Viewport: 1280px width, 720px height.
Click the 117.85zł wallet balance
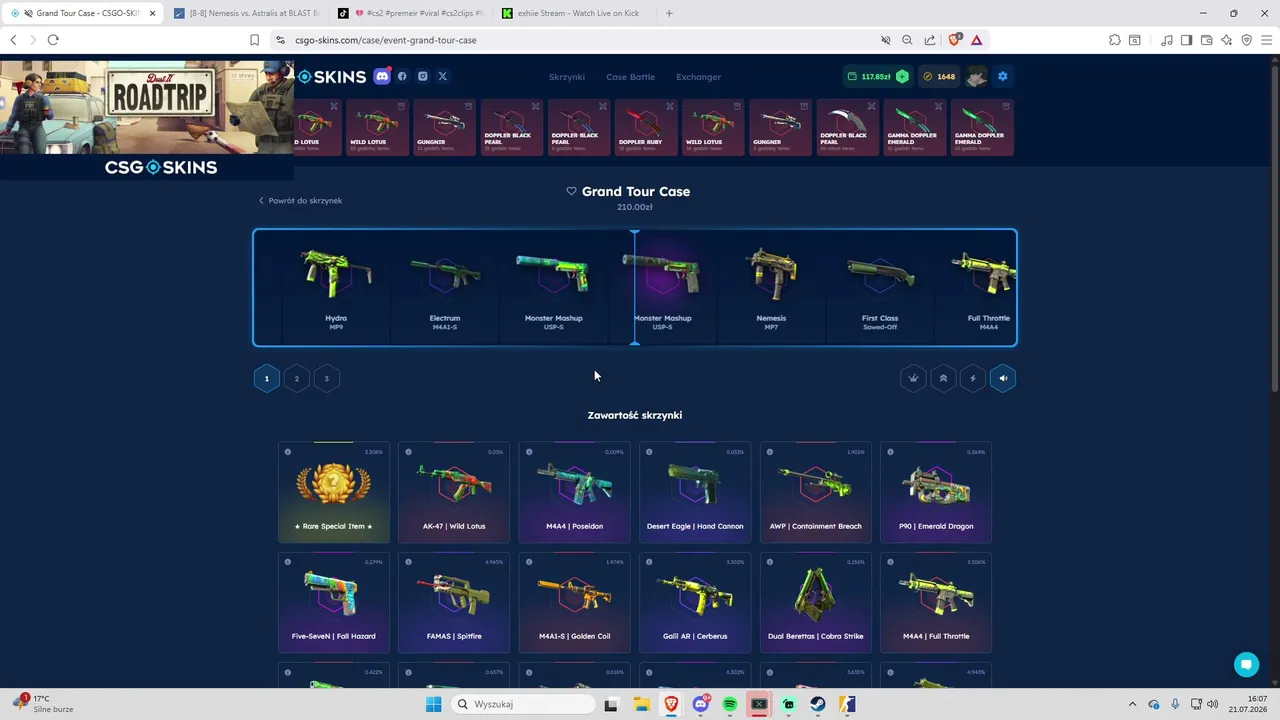click(x=870, y=76)
